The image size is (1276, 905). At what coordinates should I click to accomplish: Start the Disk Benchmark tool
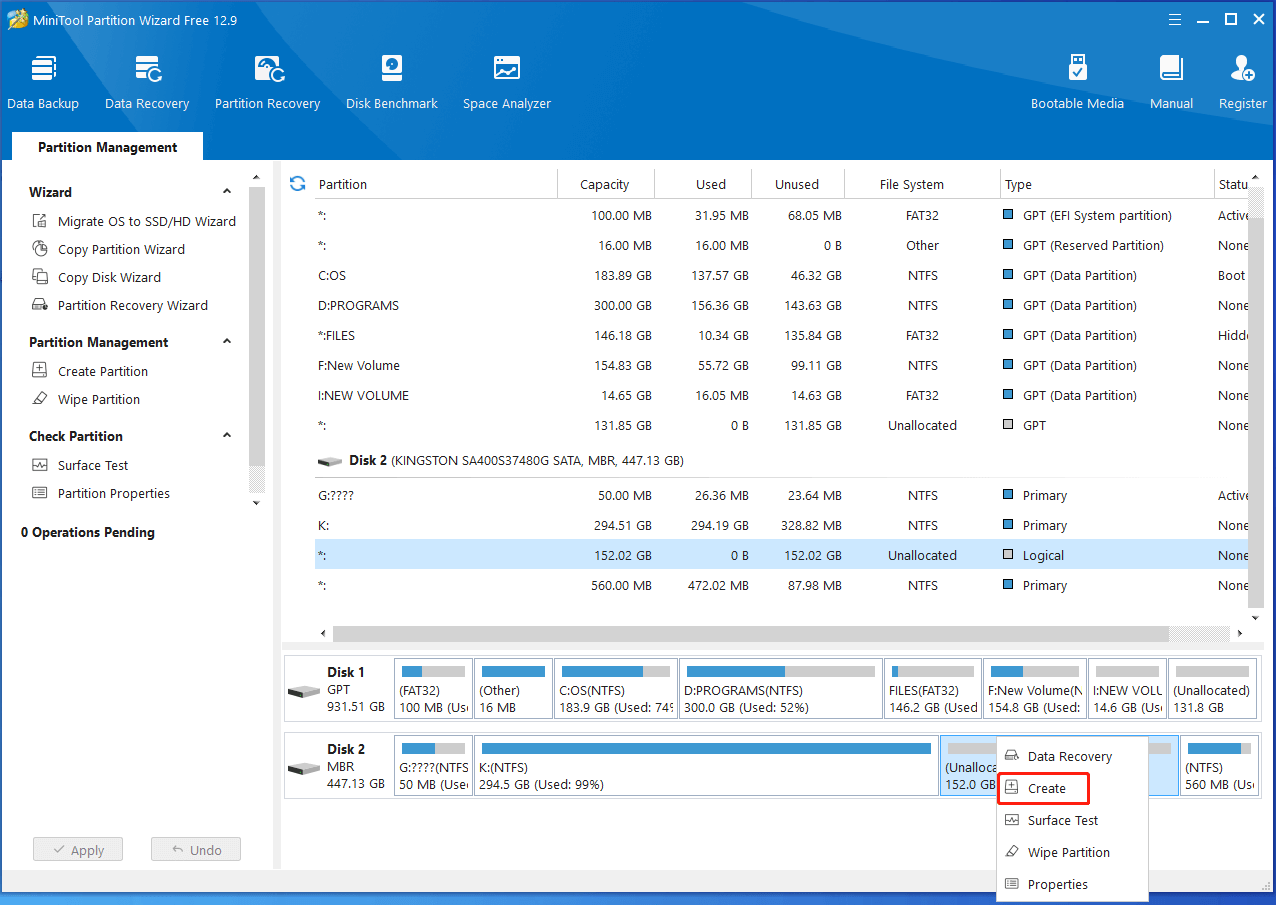click(x=392, y=82)
